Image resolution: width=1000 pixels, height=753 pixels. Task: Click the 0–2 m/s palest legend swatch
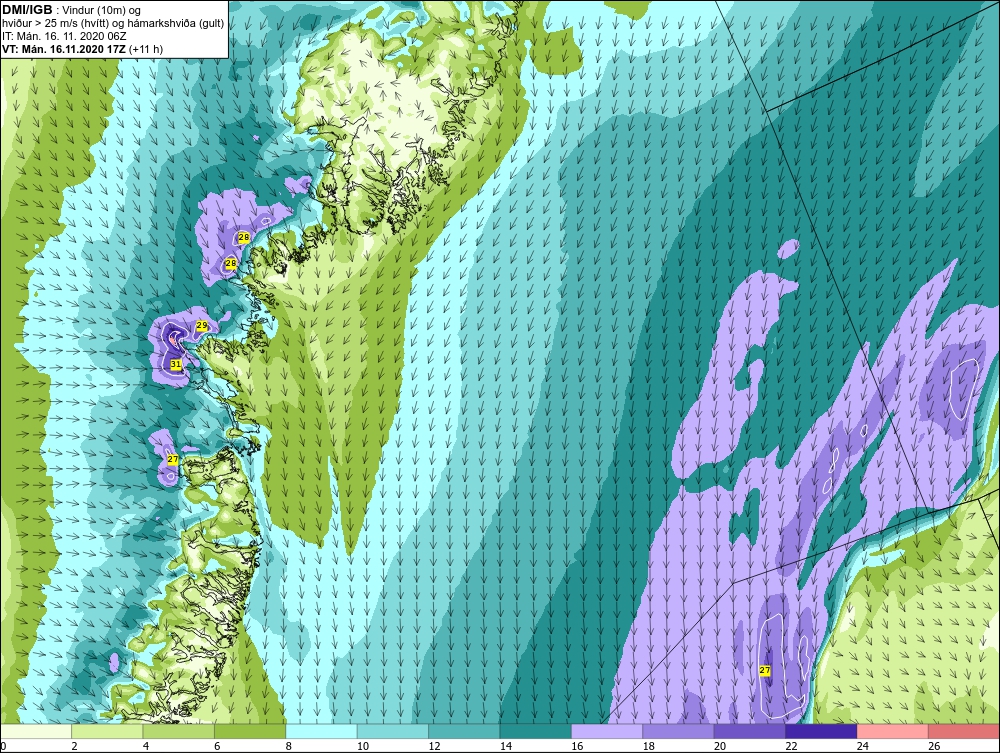click(x=36, y=731)
